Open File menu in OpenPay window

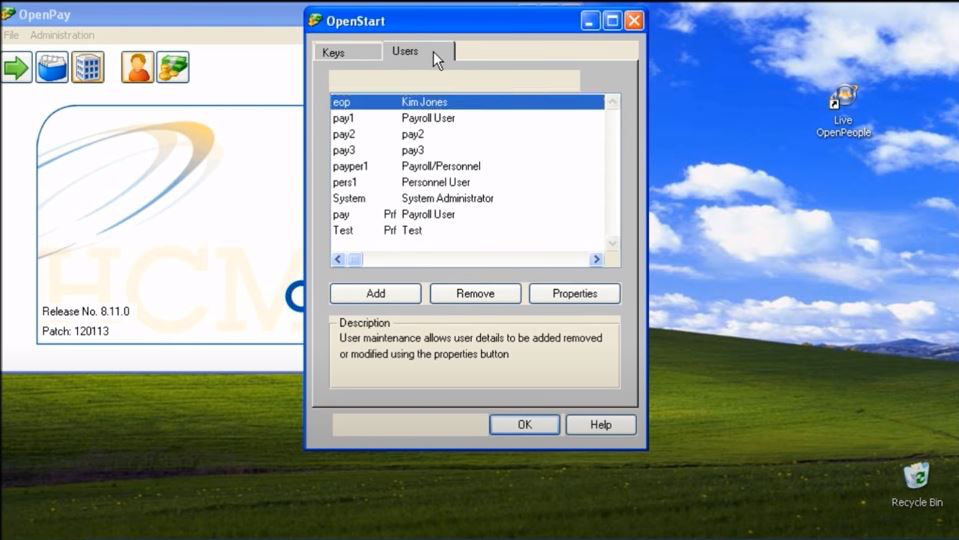coord(11,35)
